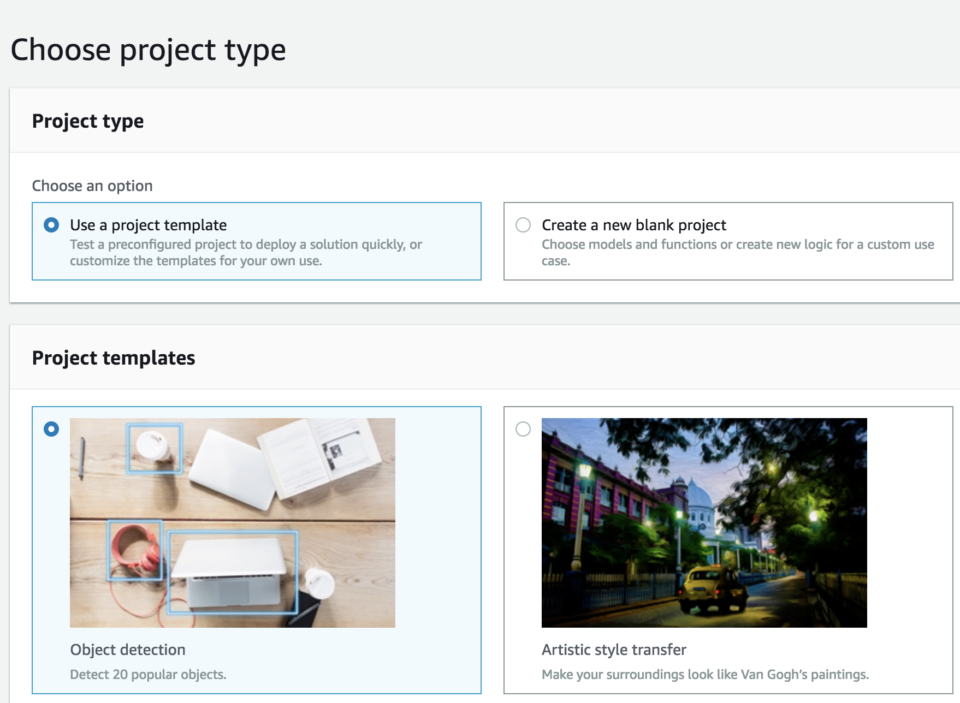Click the 'Choose project type' page title

click(x=148, y=50)
